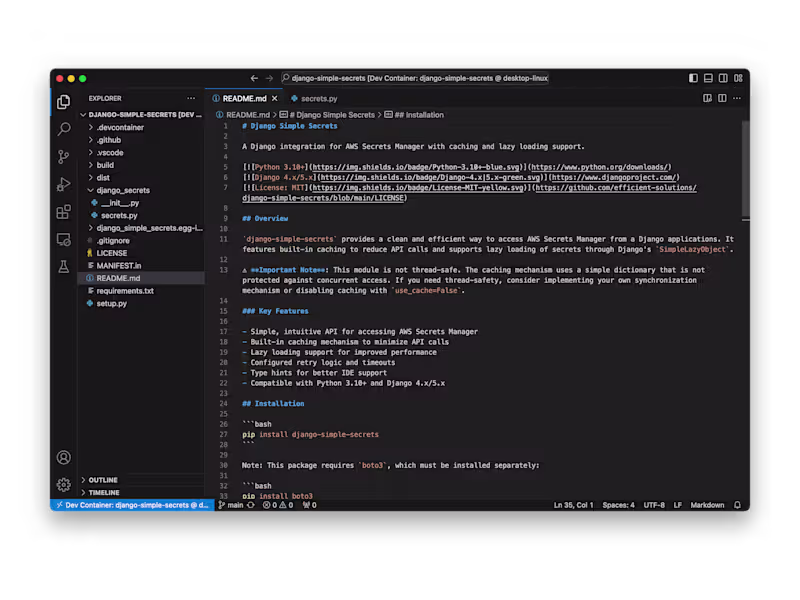Select the README.md editor tab

pyautogui.click(x=244, y=98)
